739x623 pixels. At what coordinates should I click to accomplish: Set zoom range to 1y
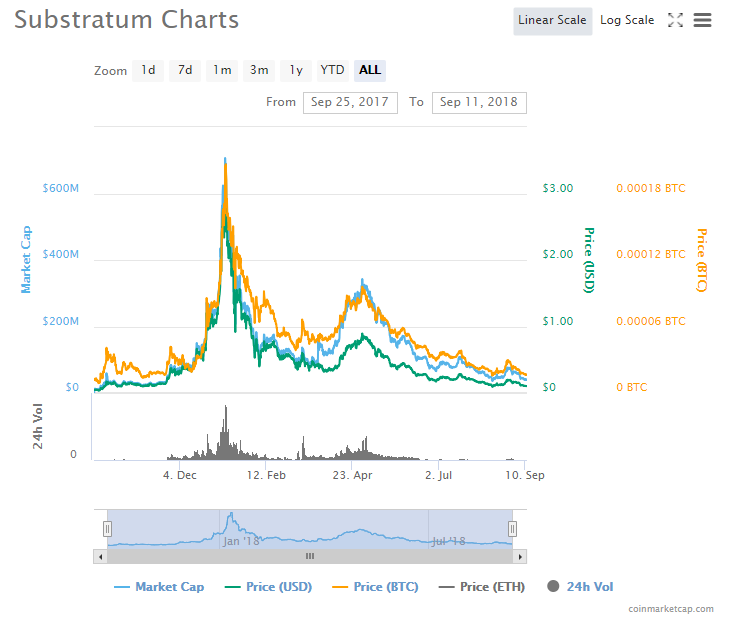pyautogui.click(x=296, y=71)
